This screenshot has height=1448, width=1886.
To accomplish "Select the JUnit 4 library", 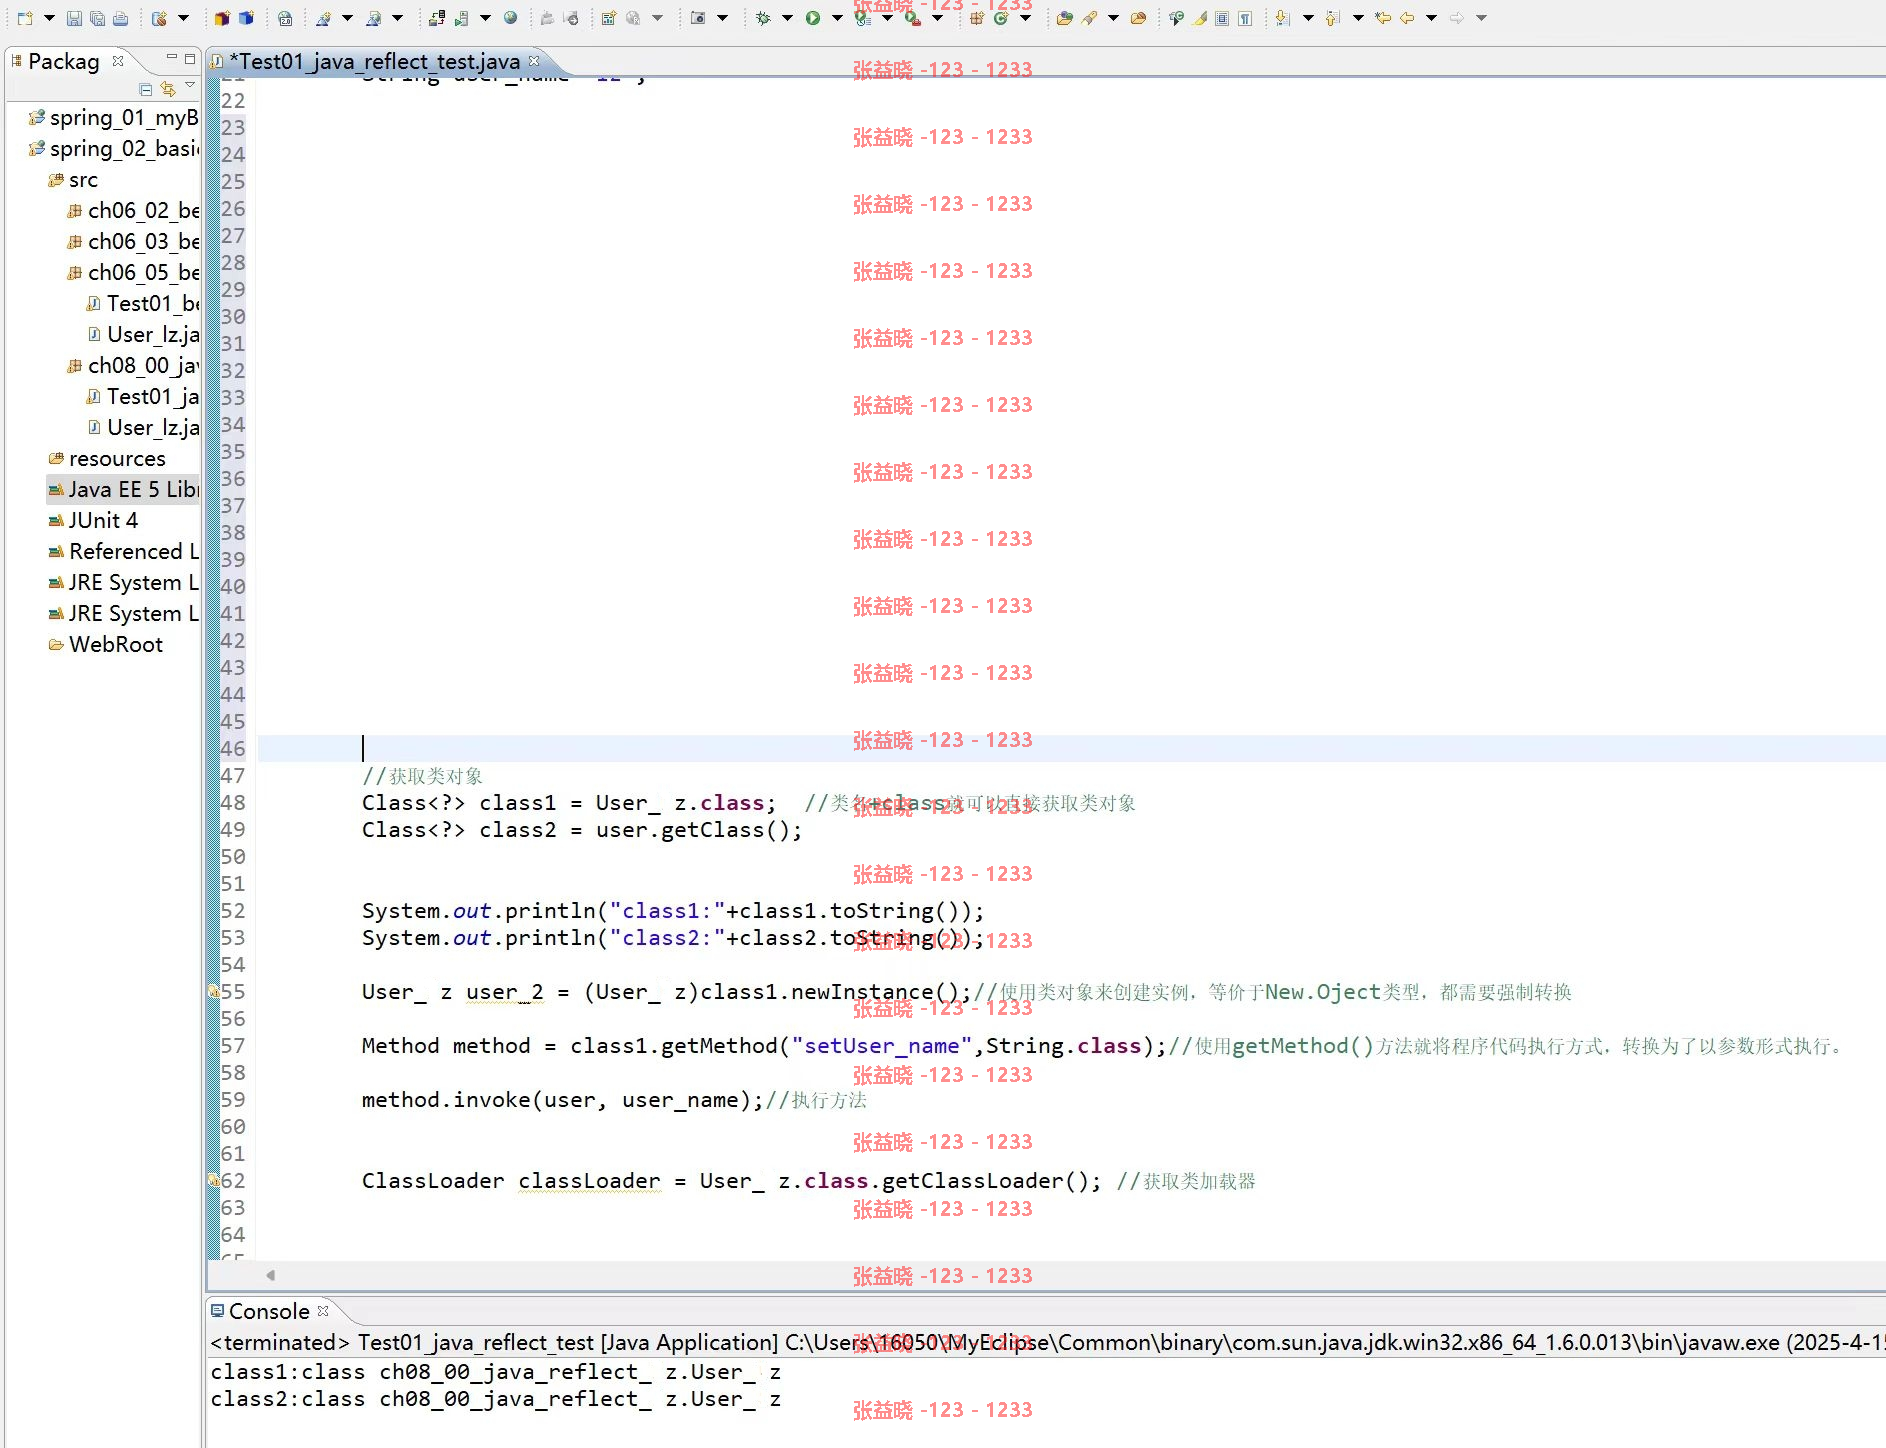I will (x=93, y=521).
